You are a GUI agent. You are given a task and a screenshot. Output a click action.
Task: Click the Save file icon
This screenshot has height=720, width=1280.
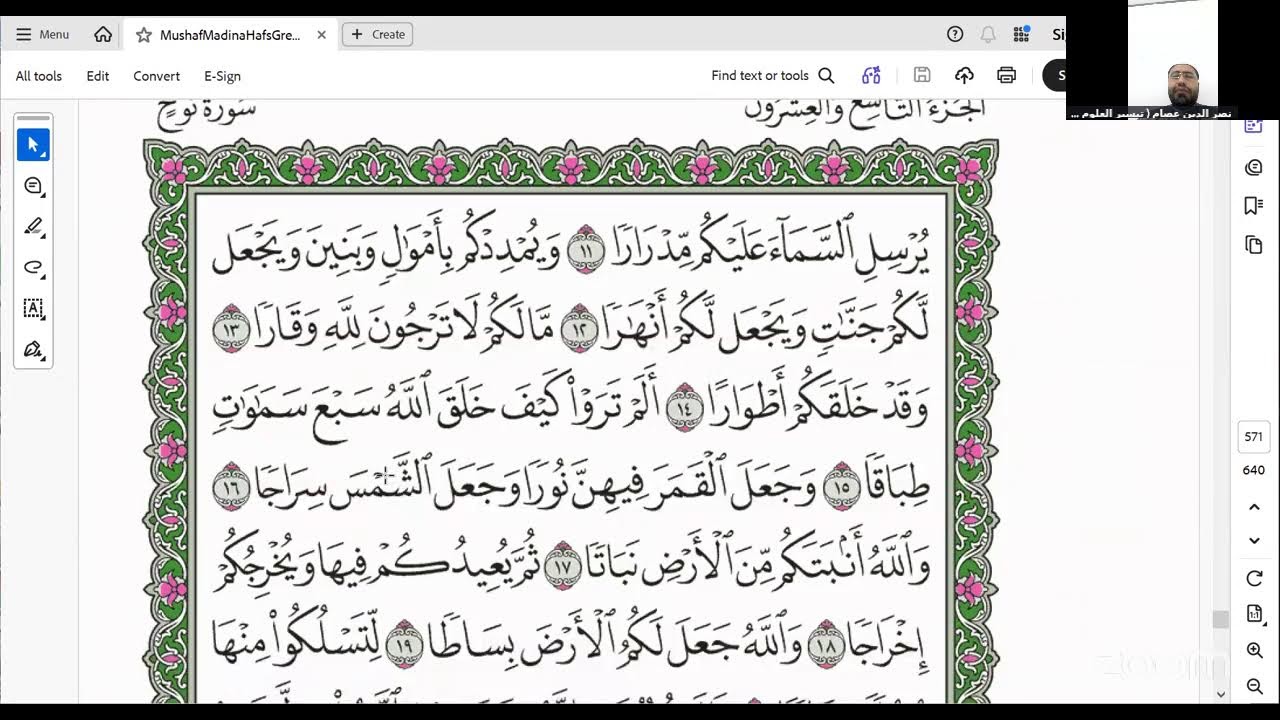click(x=922, y=75)
